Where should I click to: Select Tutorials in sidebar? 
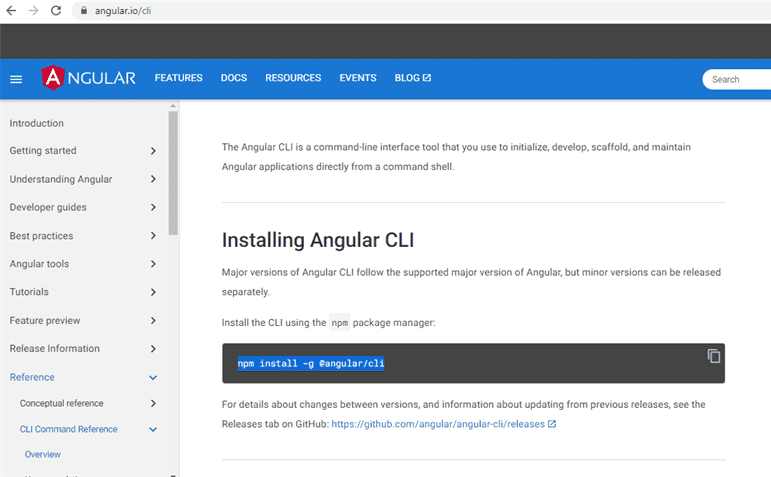29,292
